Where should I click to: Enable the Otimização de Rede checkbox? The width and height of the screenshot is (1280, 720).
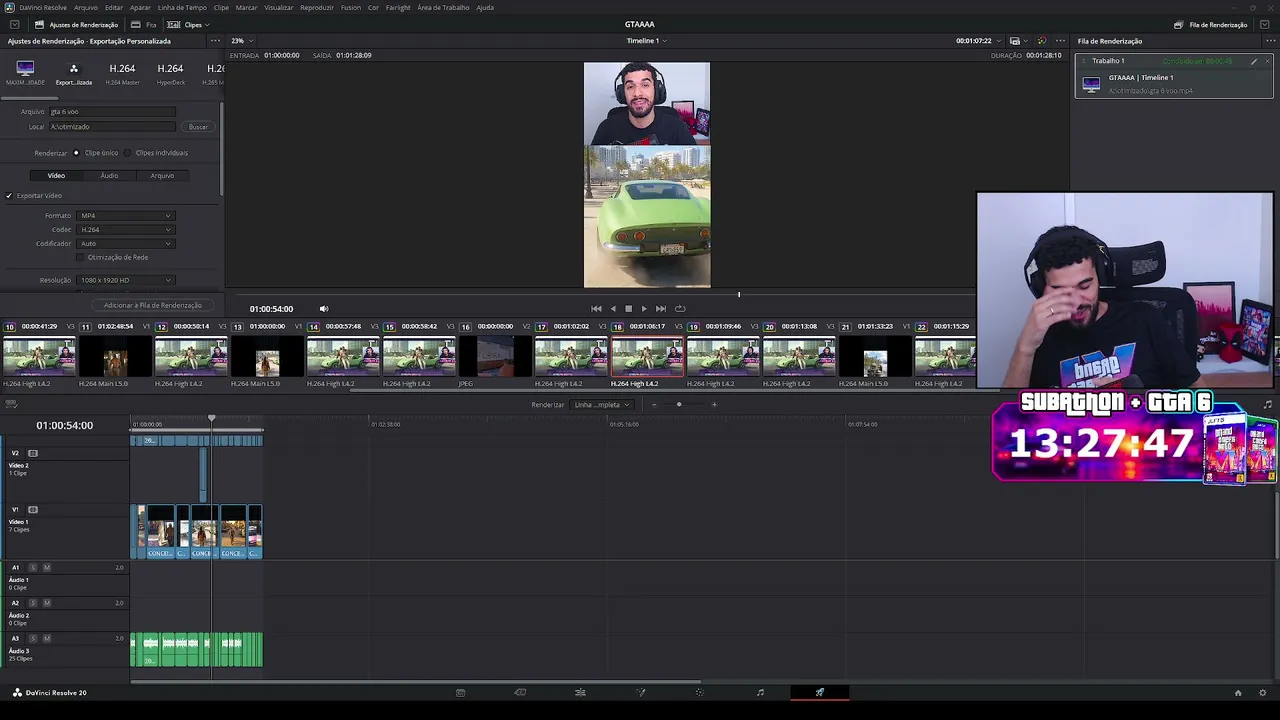[x=80, y=257]
